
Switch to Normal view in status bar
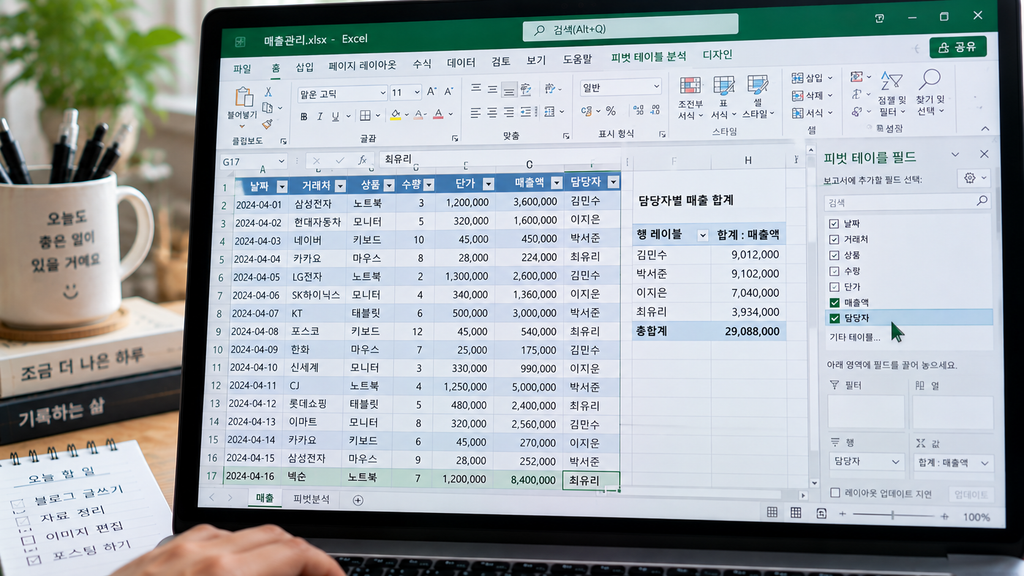772,513
